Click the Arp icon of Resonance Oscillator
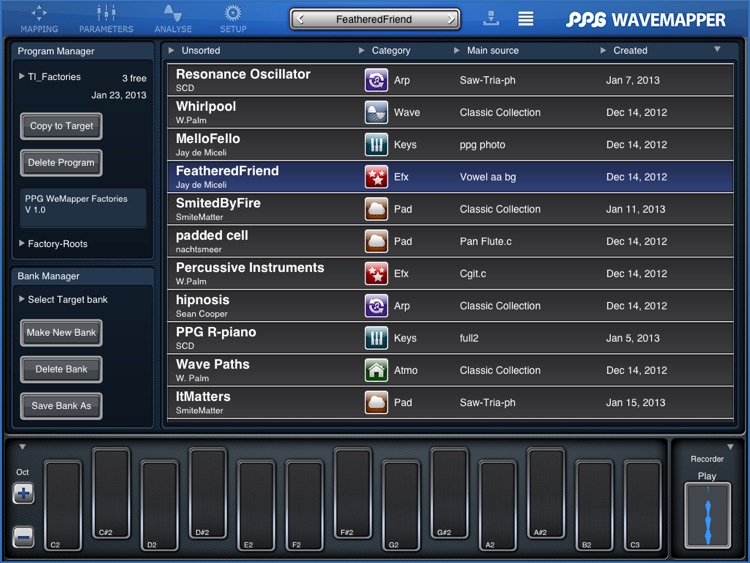Image resolution: width=750 pixels, height=563 pixels. click(376, 80)
